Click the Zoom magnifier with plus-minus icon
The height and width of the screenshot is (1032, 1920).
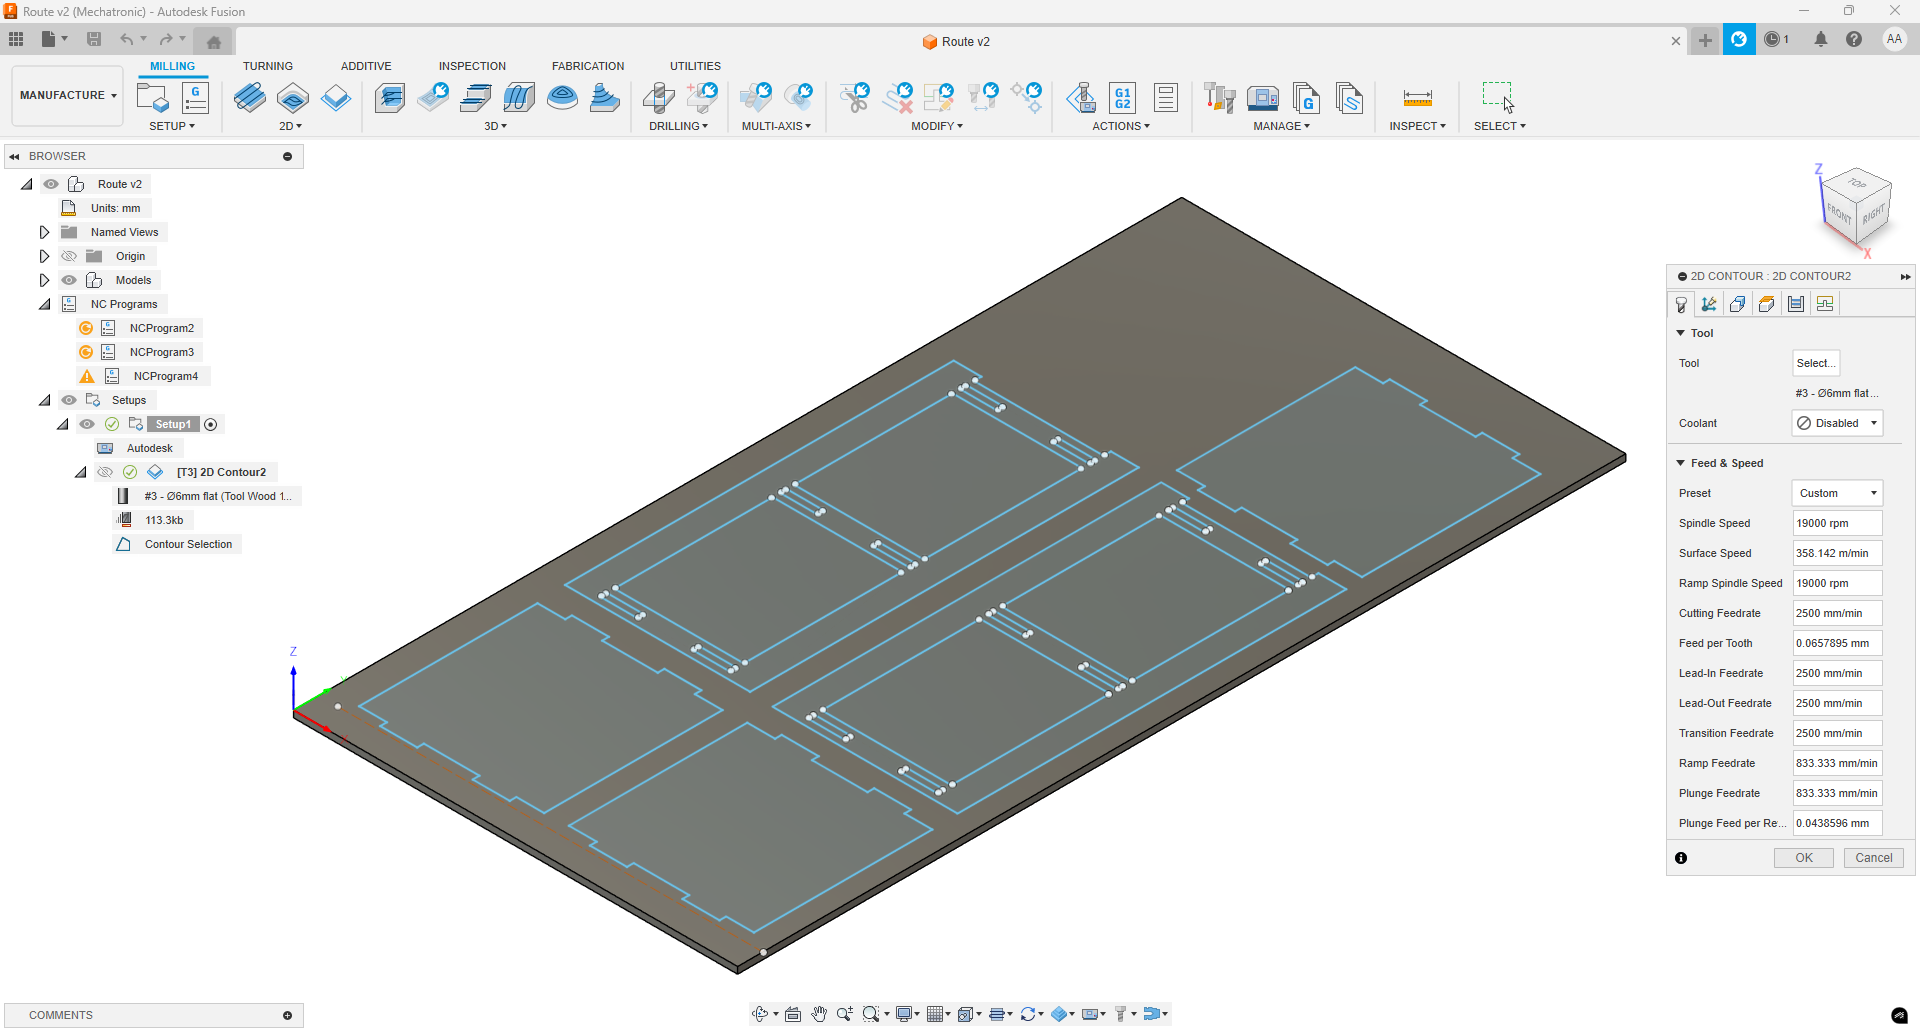coord(845,1014)
